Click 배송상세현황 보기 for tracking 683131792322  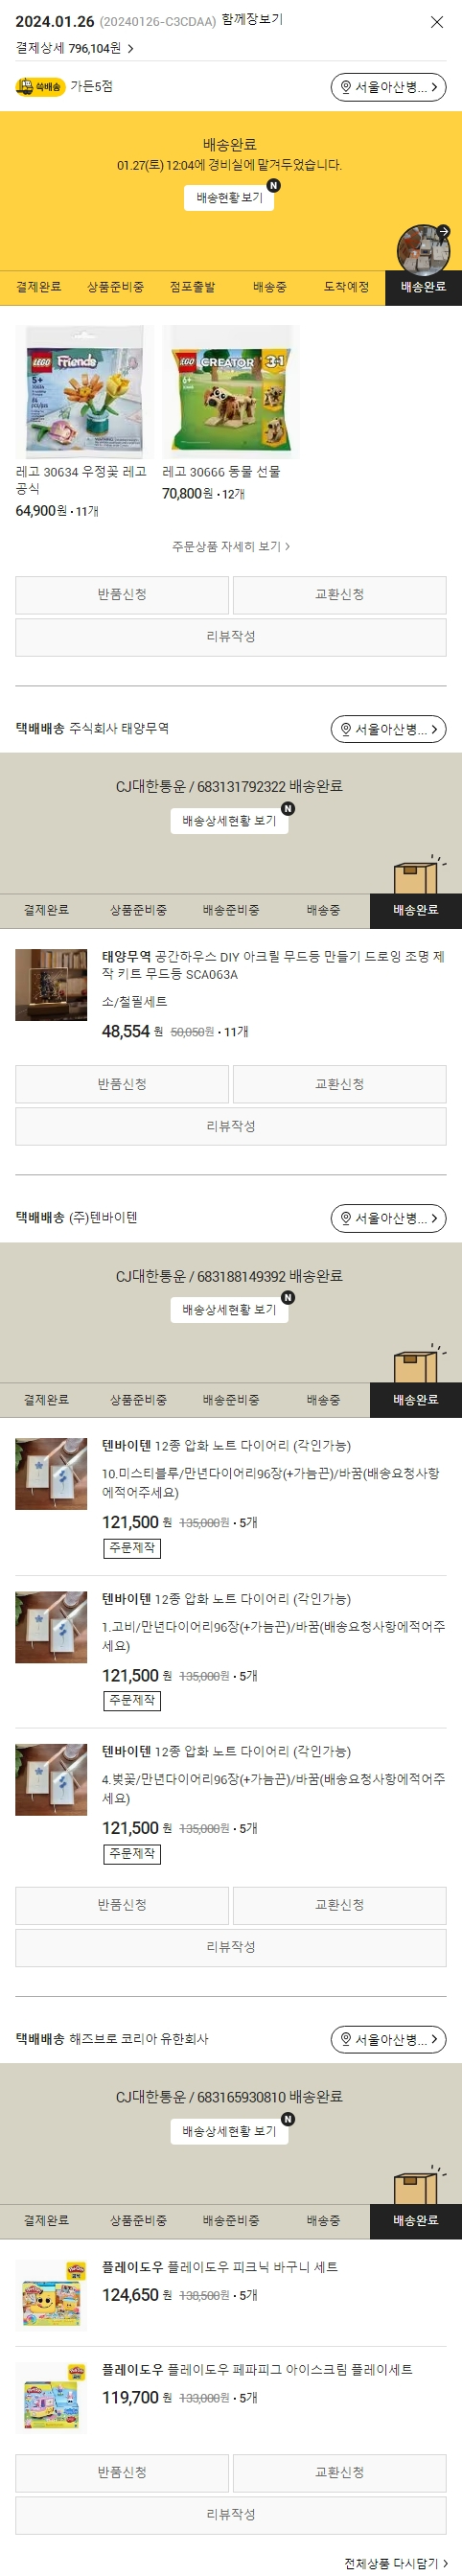(x=229, y=821)
